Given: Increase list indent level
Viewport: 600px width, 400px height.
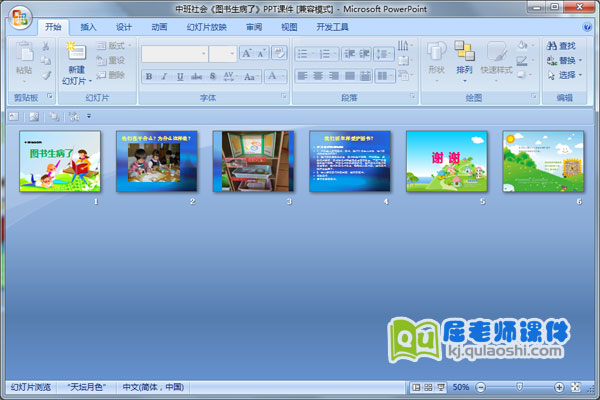Looking at the screenshot, I should tap(364, 54).
